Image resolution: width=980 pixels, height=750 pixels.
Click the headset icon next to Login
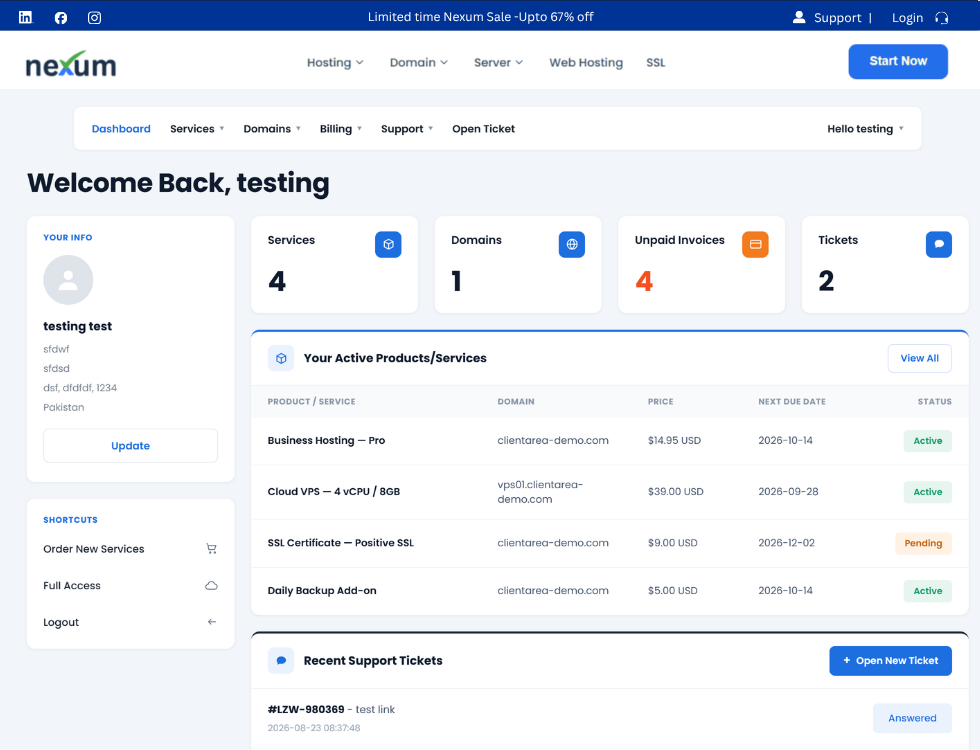pos(941,18)
